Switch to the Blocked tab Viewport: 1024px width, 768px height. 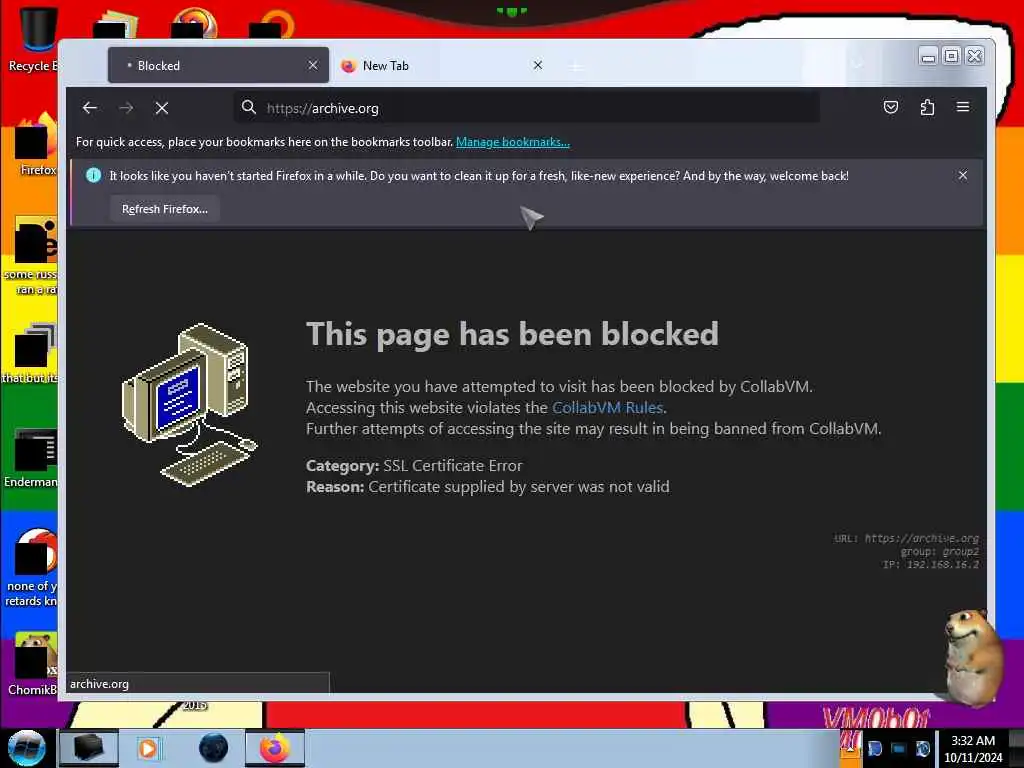pyautogui.click(x=218, y=65)
